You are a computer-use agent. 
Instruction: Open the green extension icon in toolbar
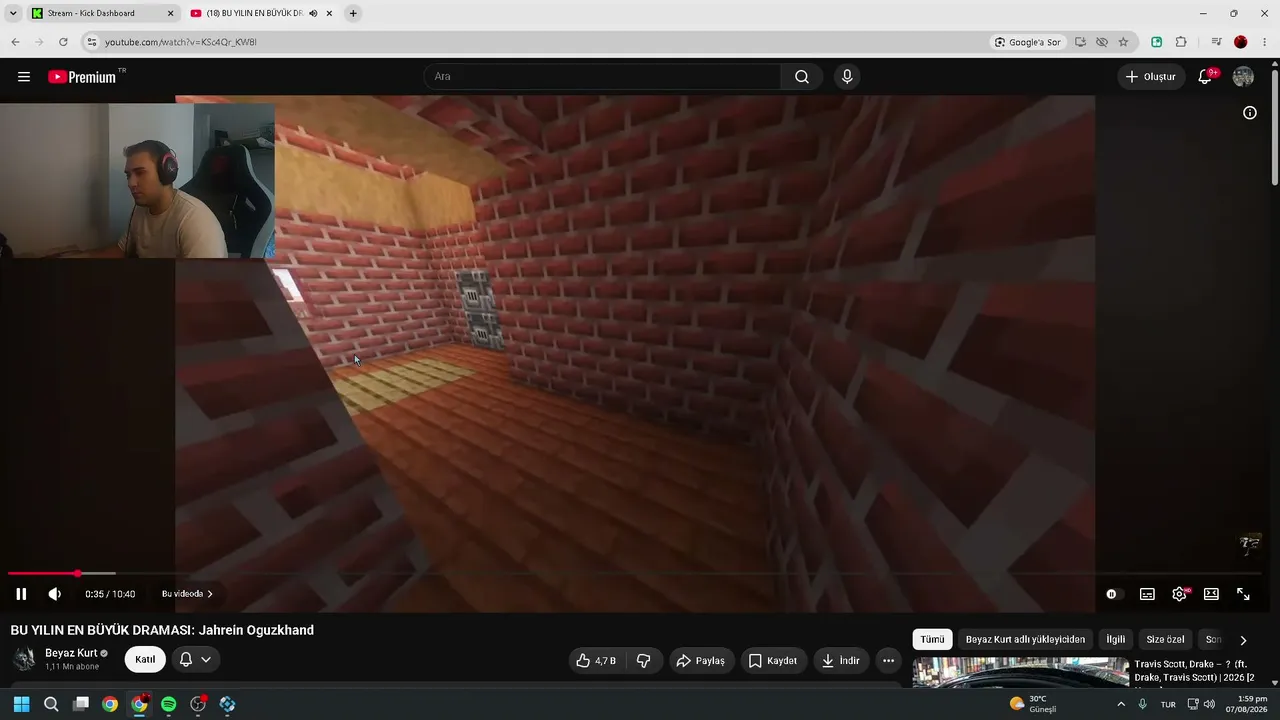tap(1157, 42)
